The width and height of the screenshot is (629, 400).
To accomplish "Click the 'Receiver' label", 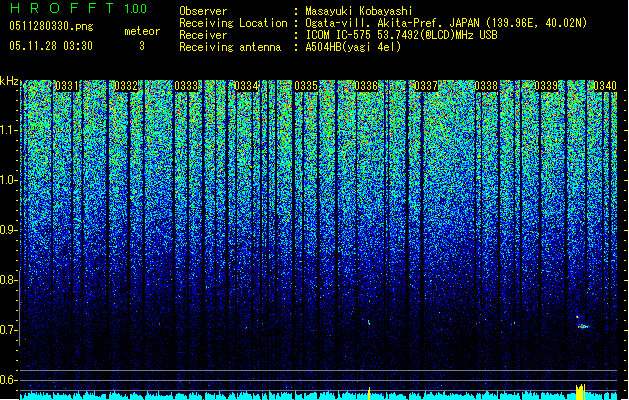I will tap(203, 35).
